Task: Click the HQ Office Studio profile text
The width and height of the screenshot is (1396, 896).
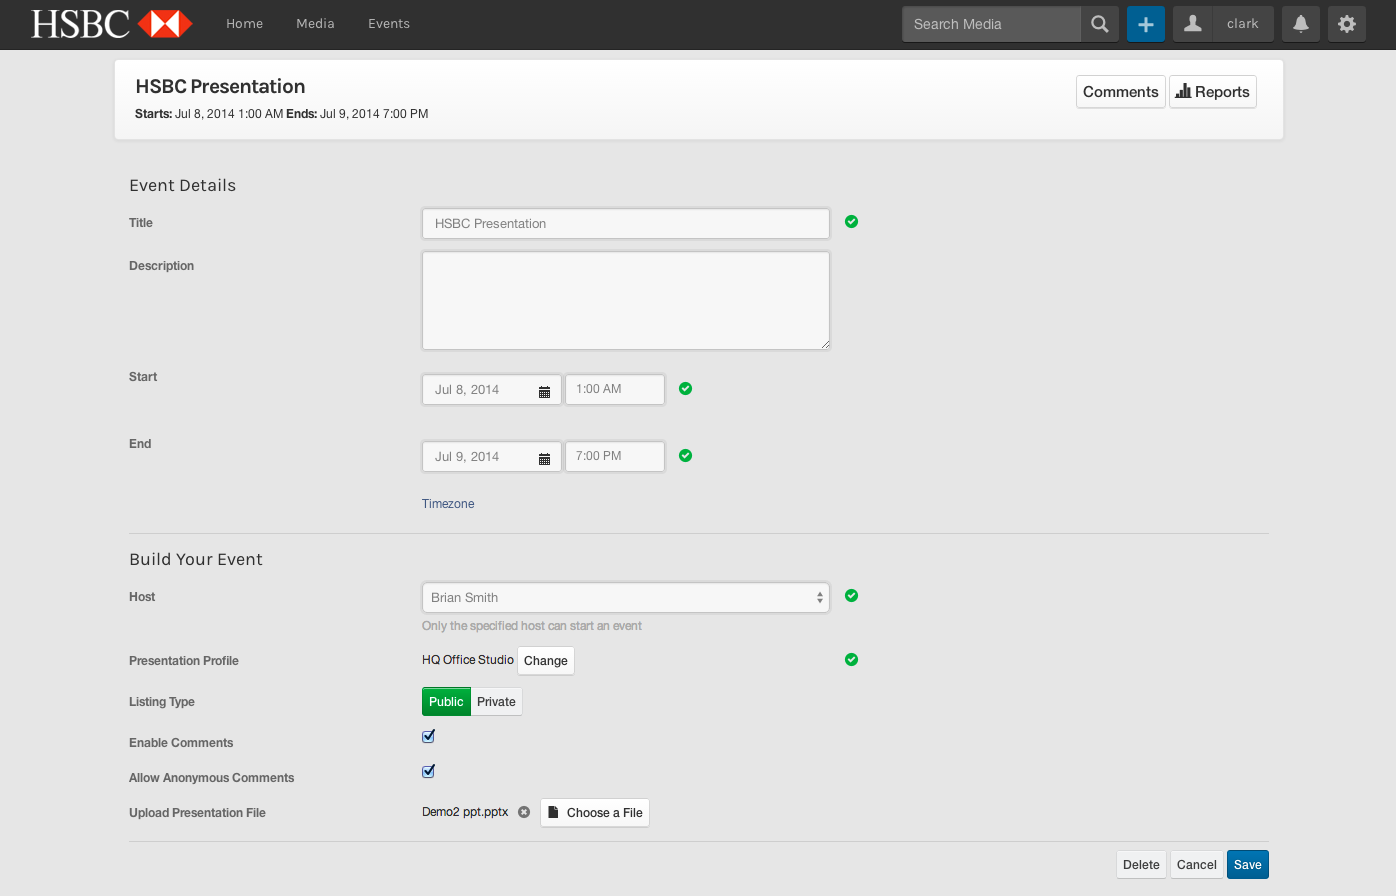Action: [x=468, y=660]
